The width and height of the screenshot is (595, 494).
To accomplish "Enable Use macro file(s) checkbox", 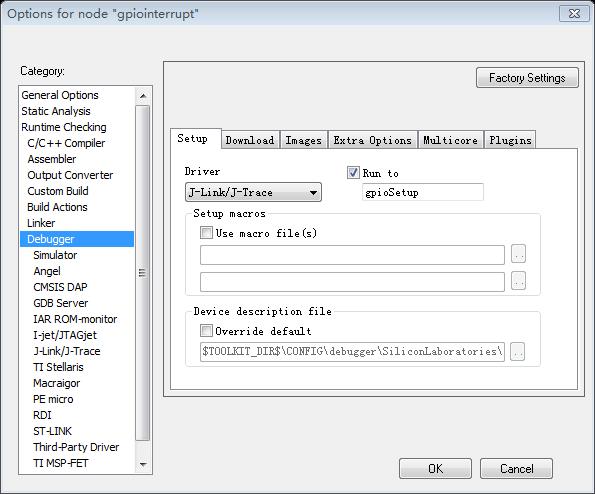I will point(206,233).
